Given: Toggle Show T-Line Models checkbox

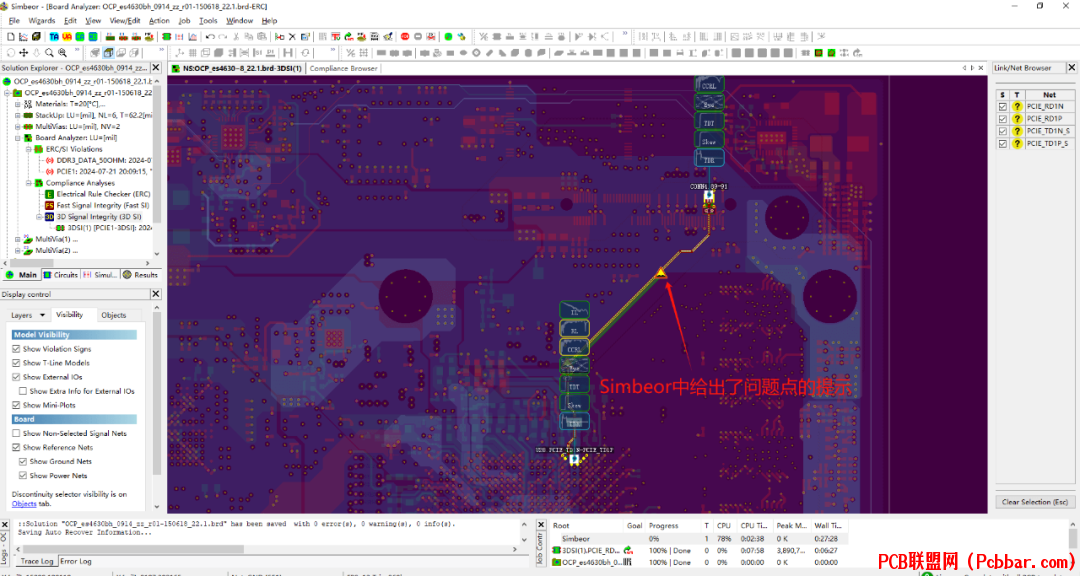Looking at the screenshot, I should 16,363.
